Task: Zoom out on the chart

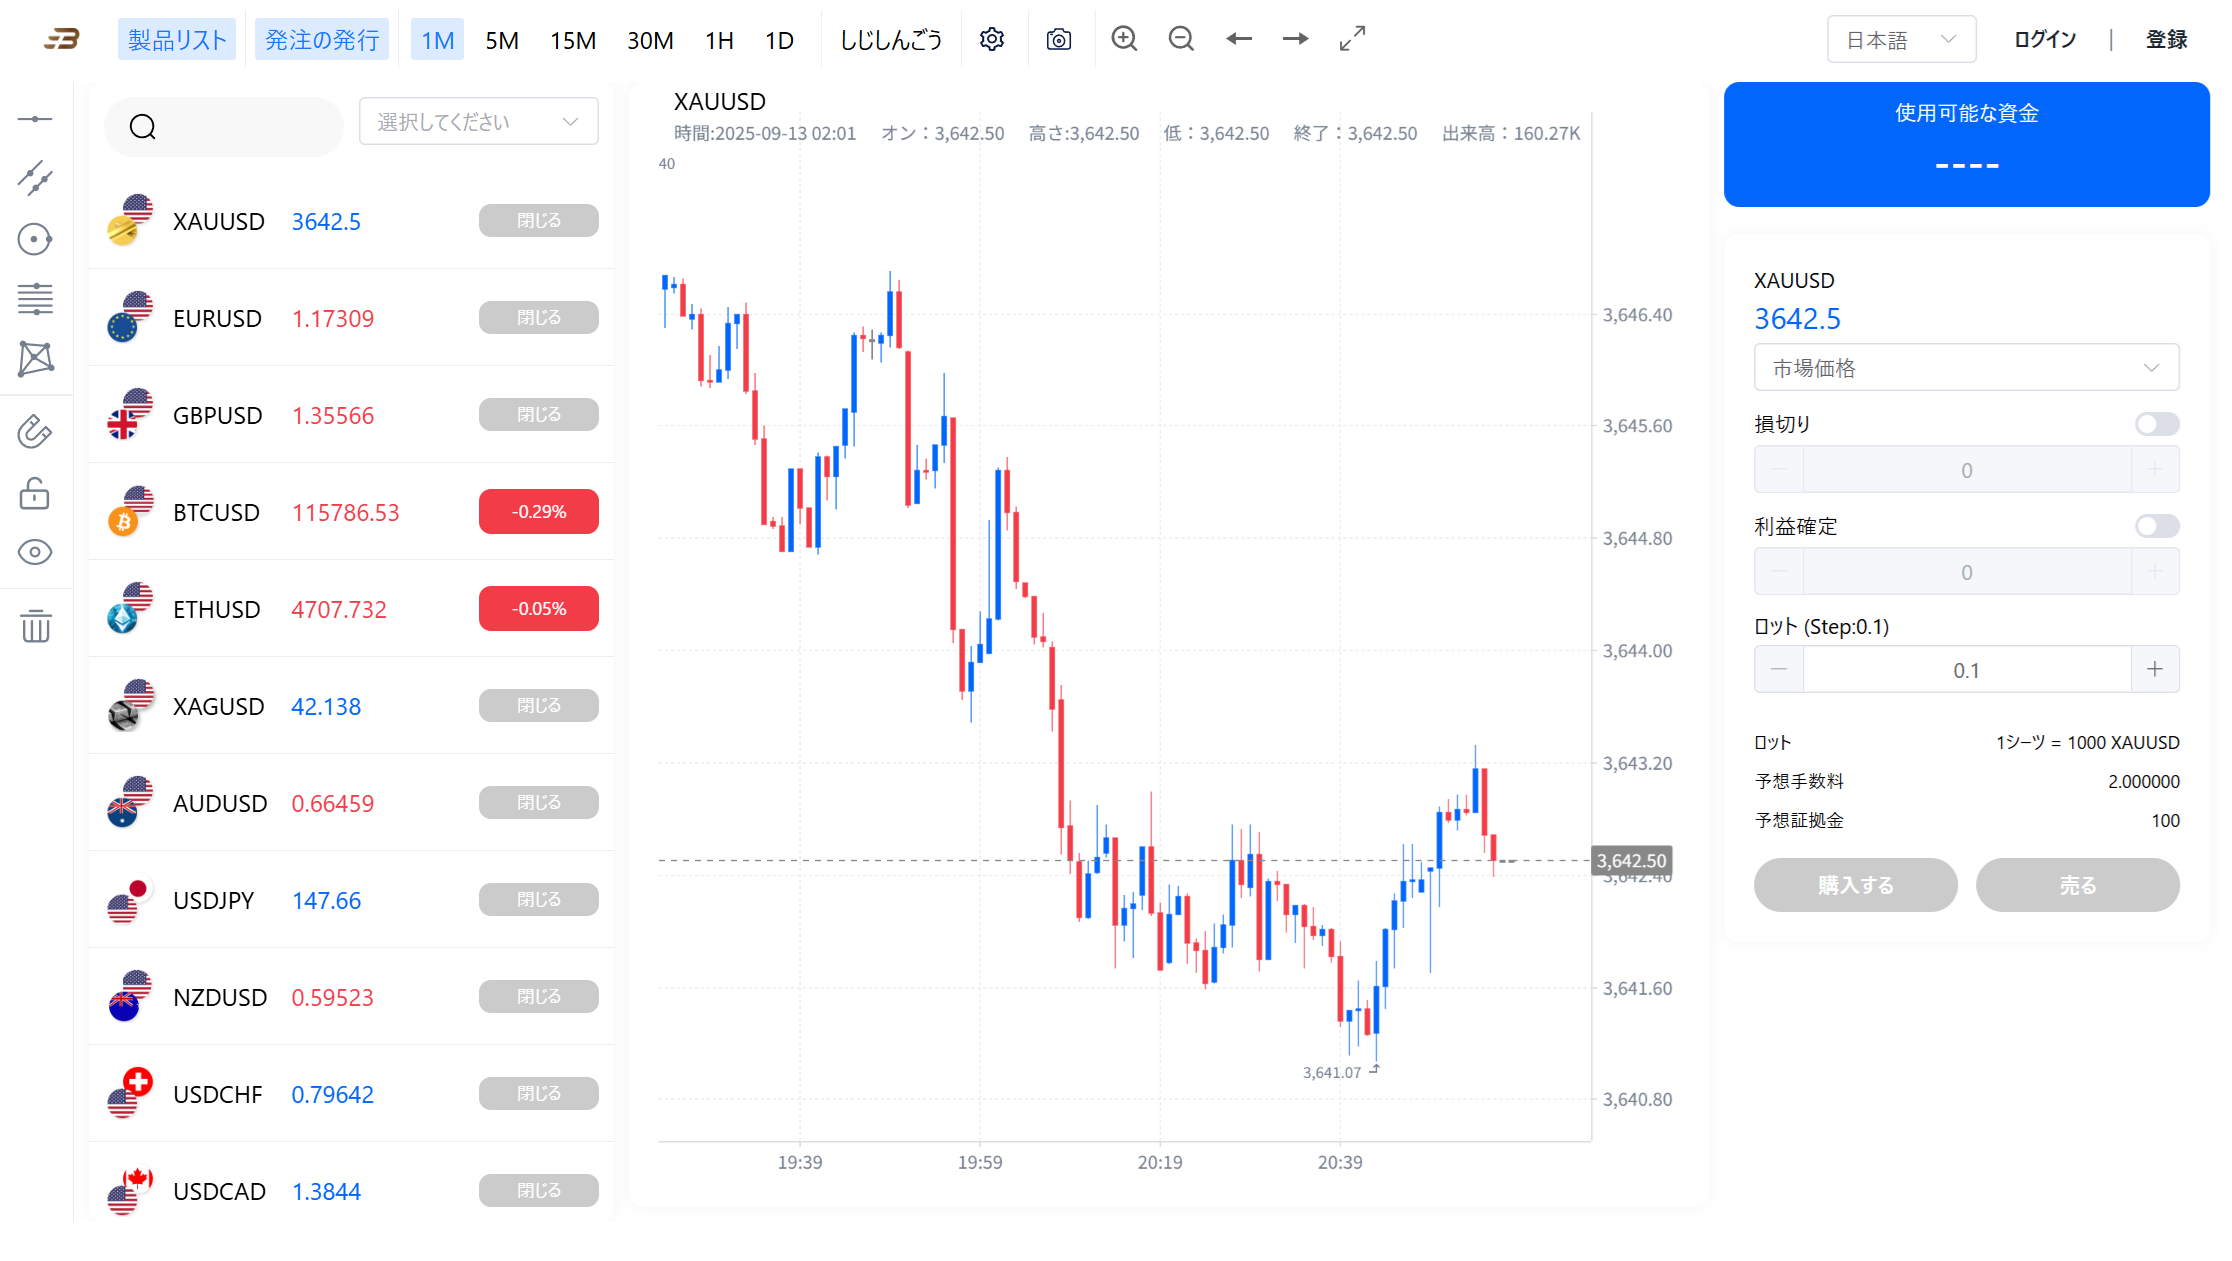Action: click(1181, 39)
